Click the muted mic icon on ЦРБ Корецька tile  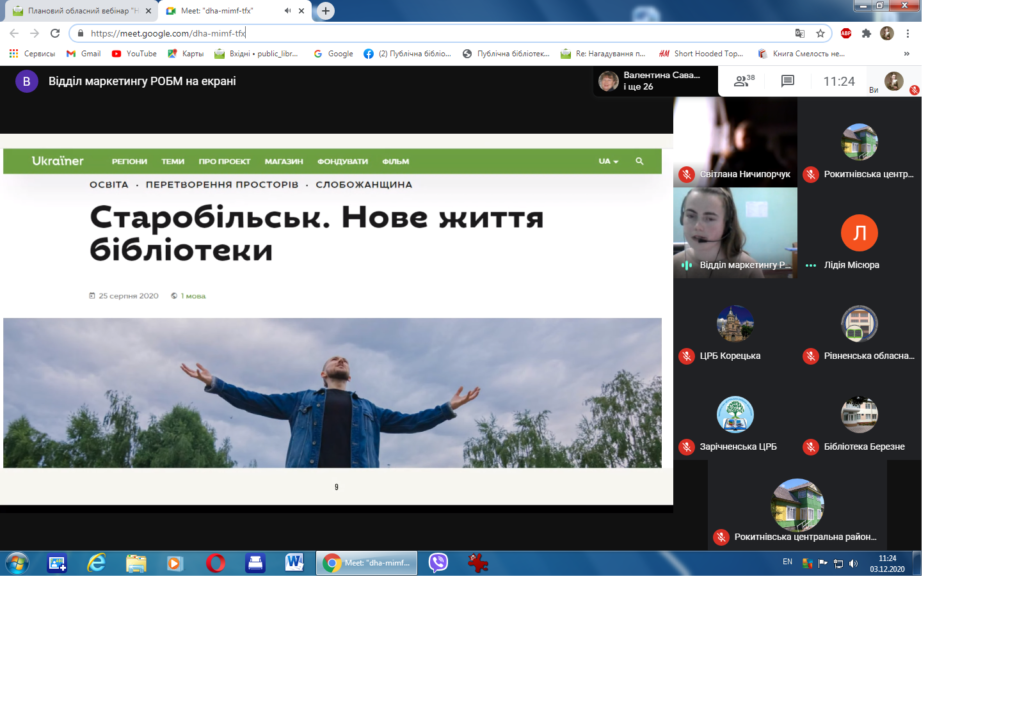687,356
